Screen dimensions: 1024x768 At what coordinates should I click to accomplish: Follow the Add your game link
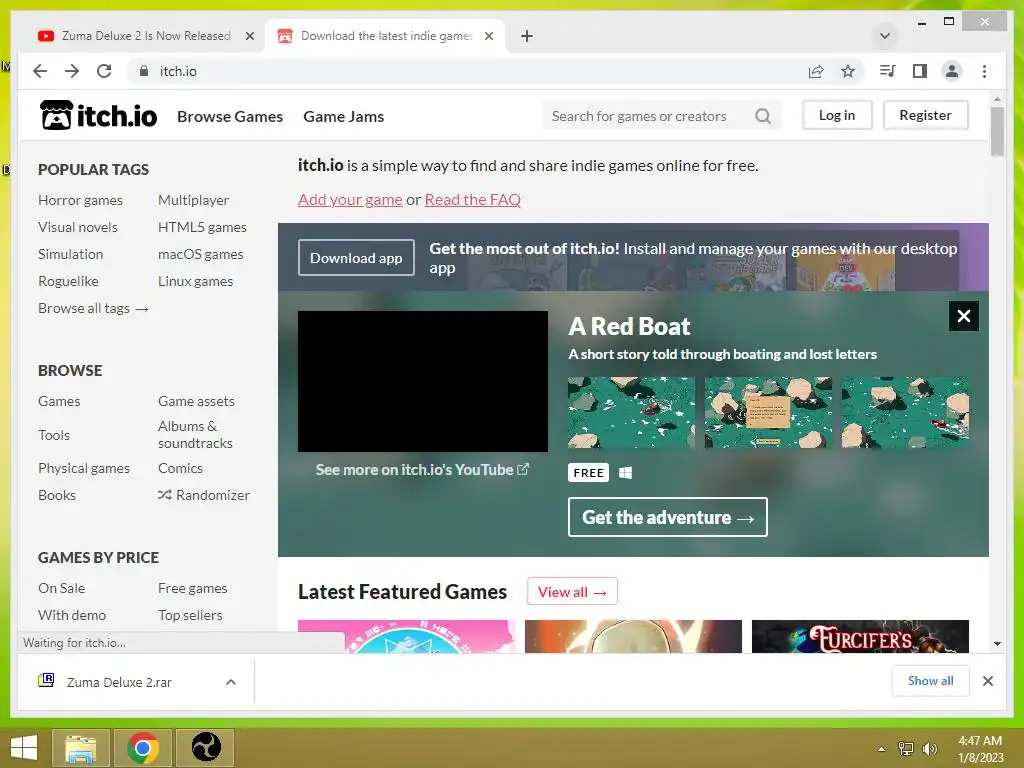point(350,200)
